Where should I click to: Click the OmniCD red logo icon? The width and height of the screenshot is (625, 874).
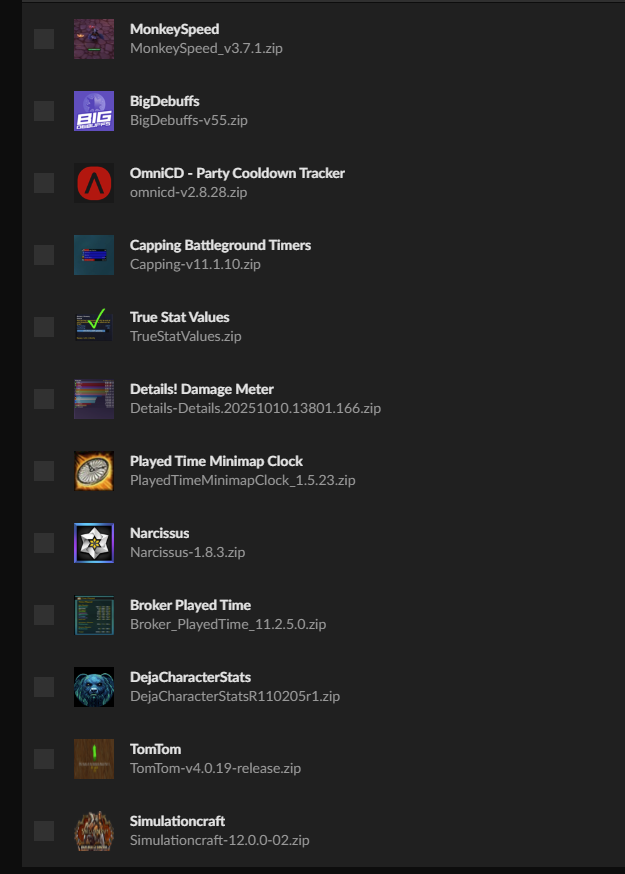pos(94,183)
